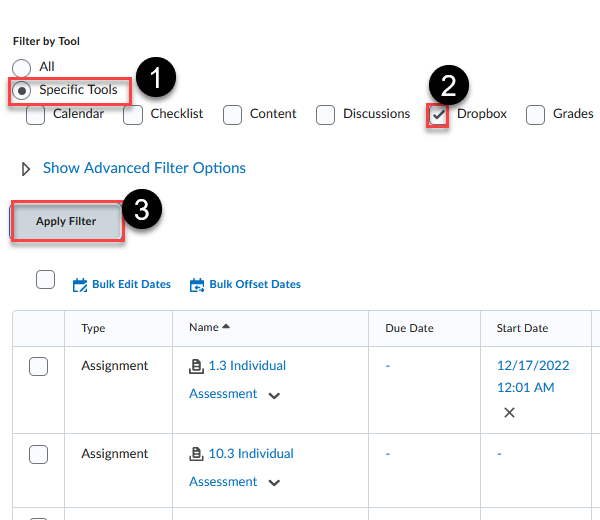Uncheck the Dropbox checkbox
600x520 pixels.
pos(437,115)
